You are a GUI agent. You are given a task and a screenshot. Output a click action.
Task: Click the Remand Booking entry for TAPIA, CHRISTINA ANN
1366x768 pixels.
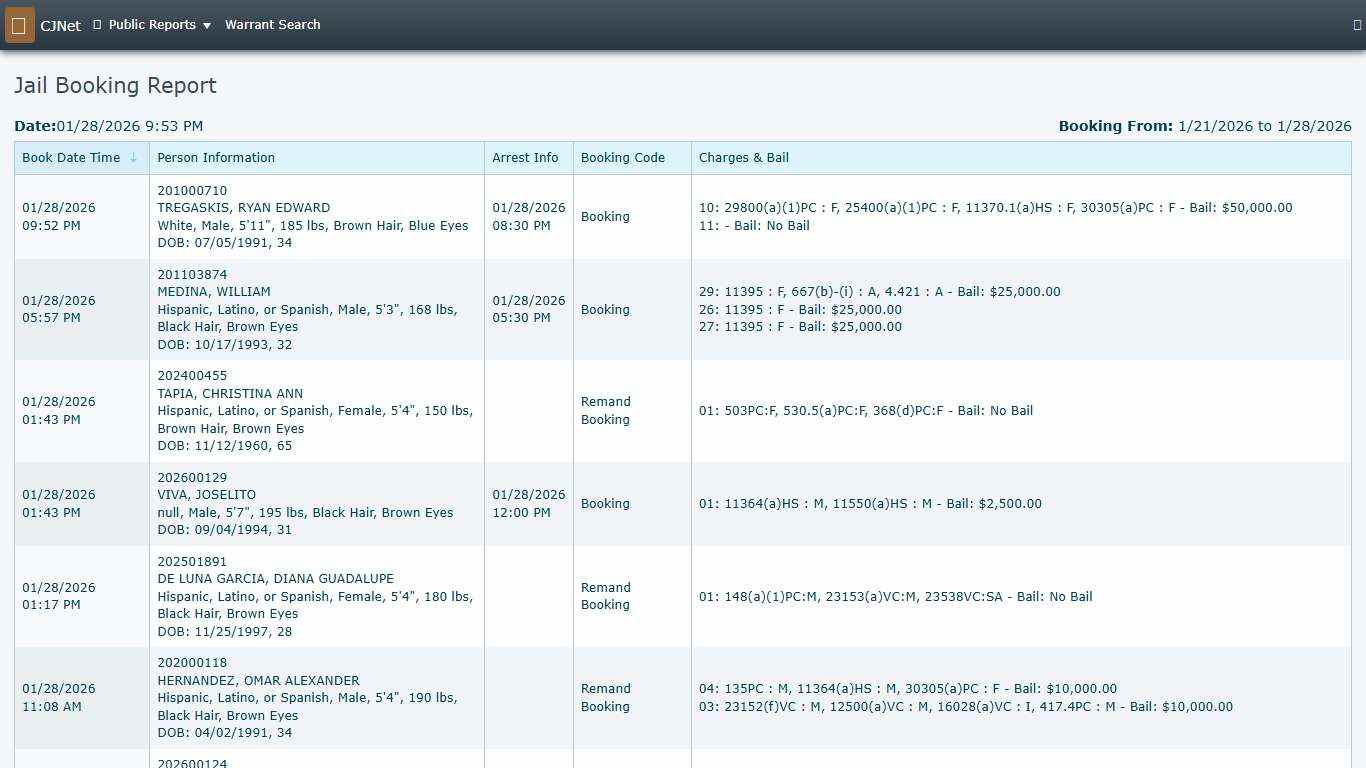pos(606,410)
